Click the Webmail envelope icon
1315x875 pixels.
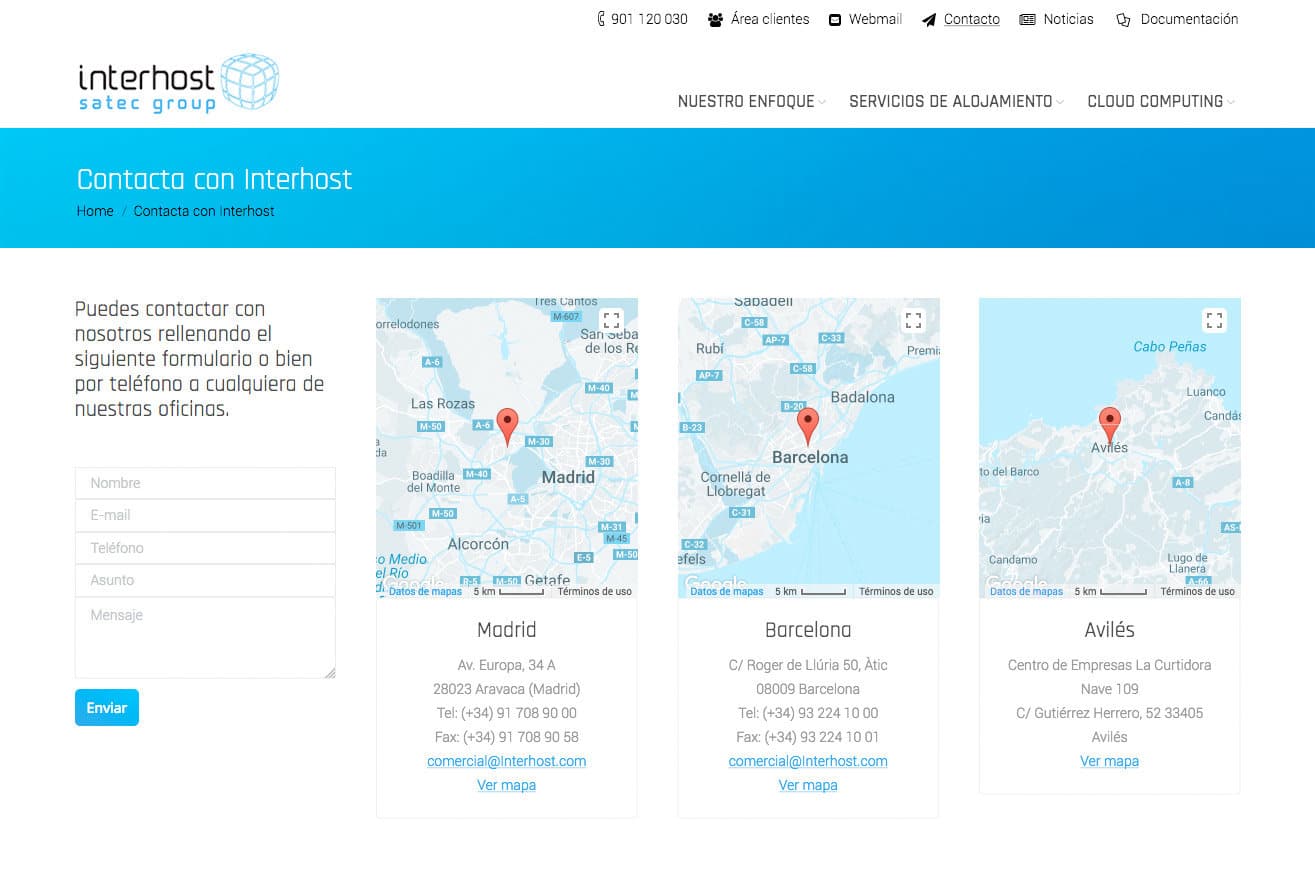pos(835,19)
